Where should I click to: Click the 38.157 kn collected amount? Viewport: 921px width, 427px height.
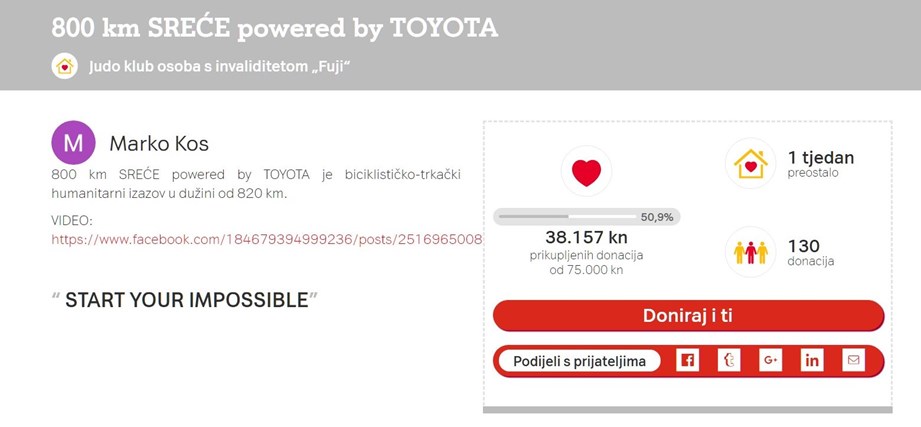(586, 237)
